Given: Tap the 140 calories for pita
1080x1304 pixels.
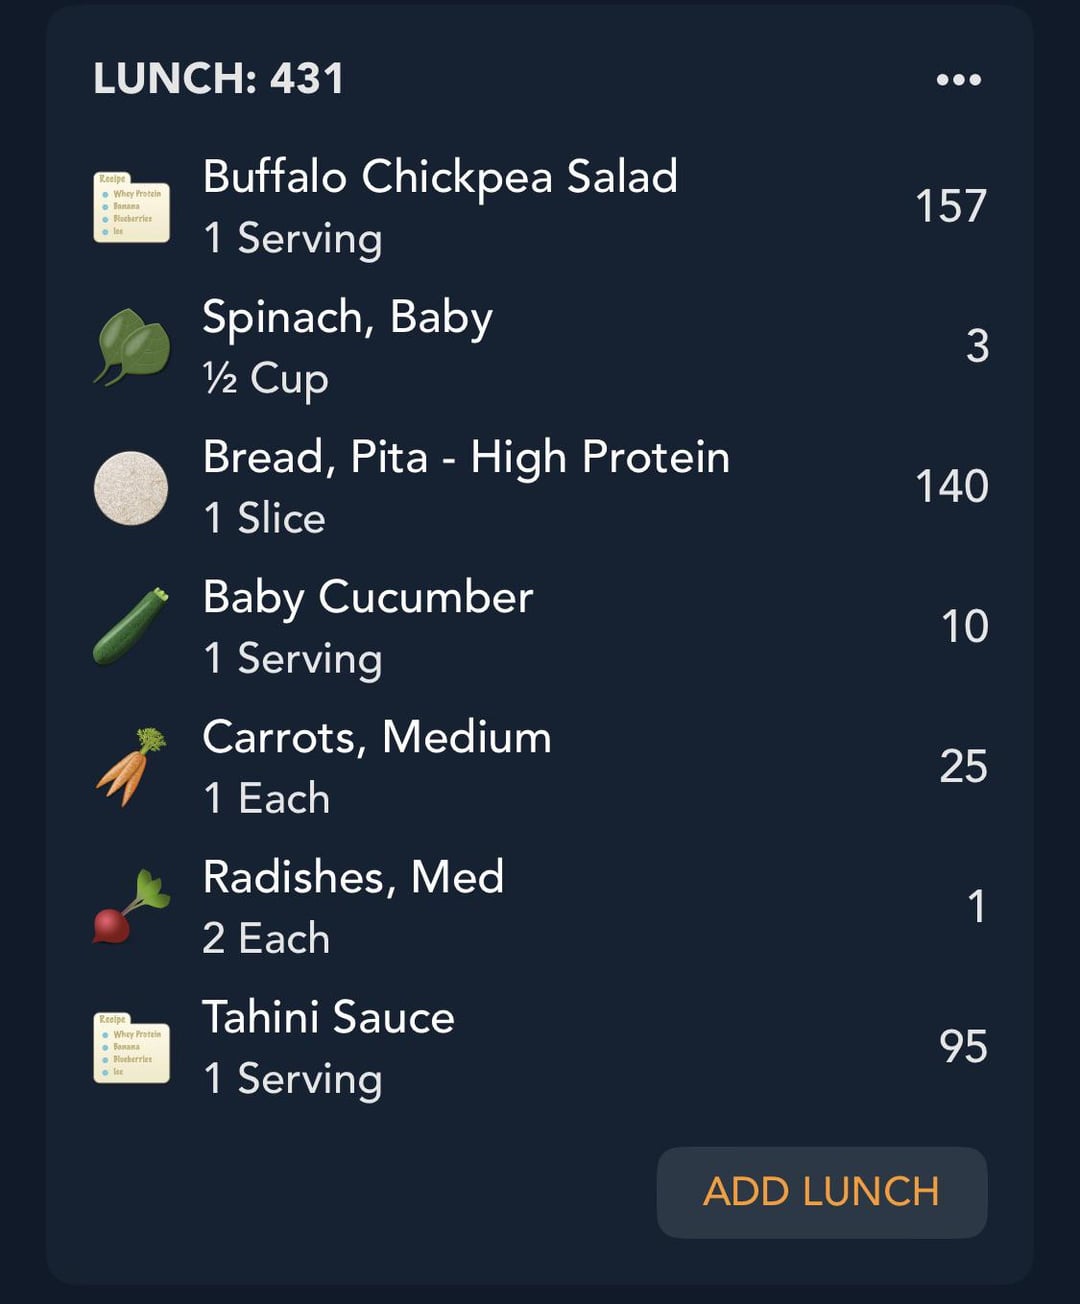Looking at the screenshot, I should click(952, 486).
